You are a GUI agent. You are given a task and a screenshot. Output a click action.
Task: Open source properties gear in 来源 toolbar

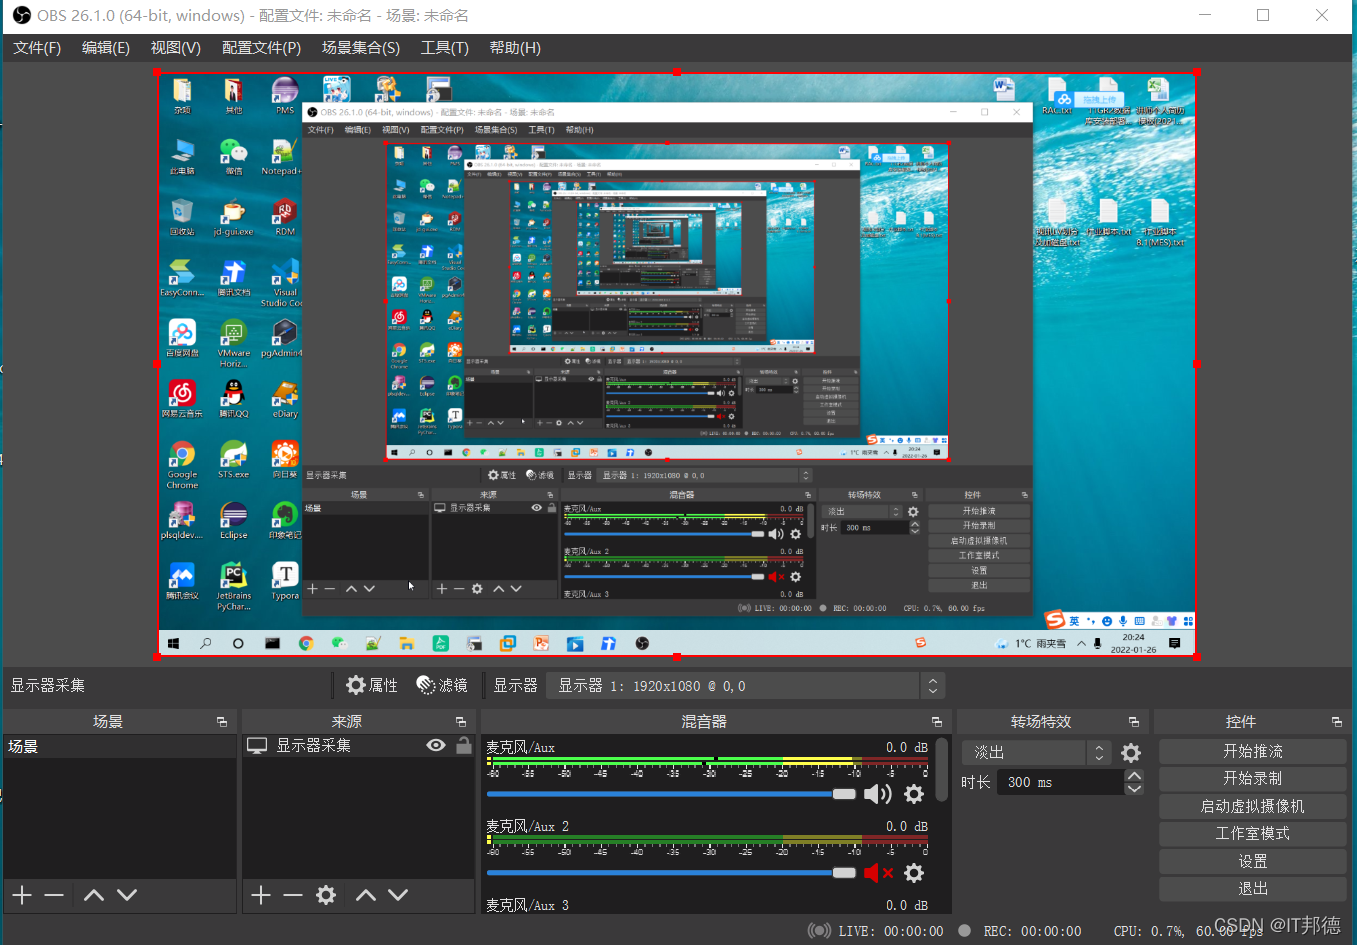[x=326, y=895]
